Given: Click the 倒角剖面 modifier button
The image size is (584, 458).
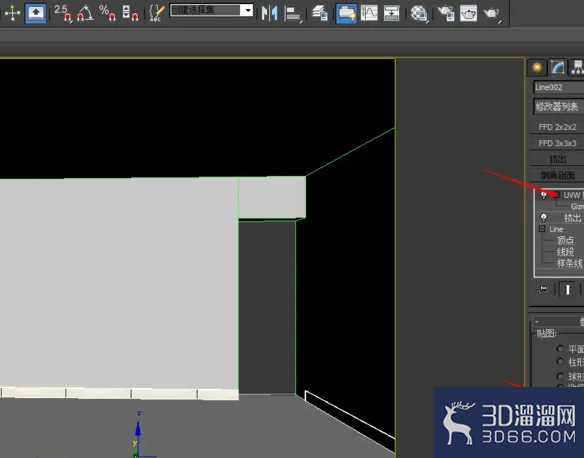Looking at the screenshot, I should (x=557, y=175).
